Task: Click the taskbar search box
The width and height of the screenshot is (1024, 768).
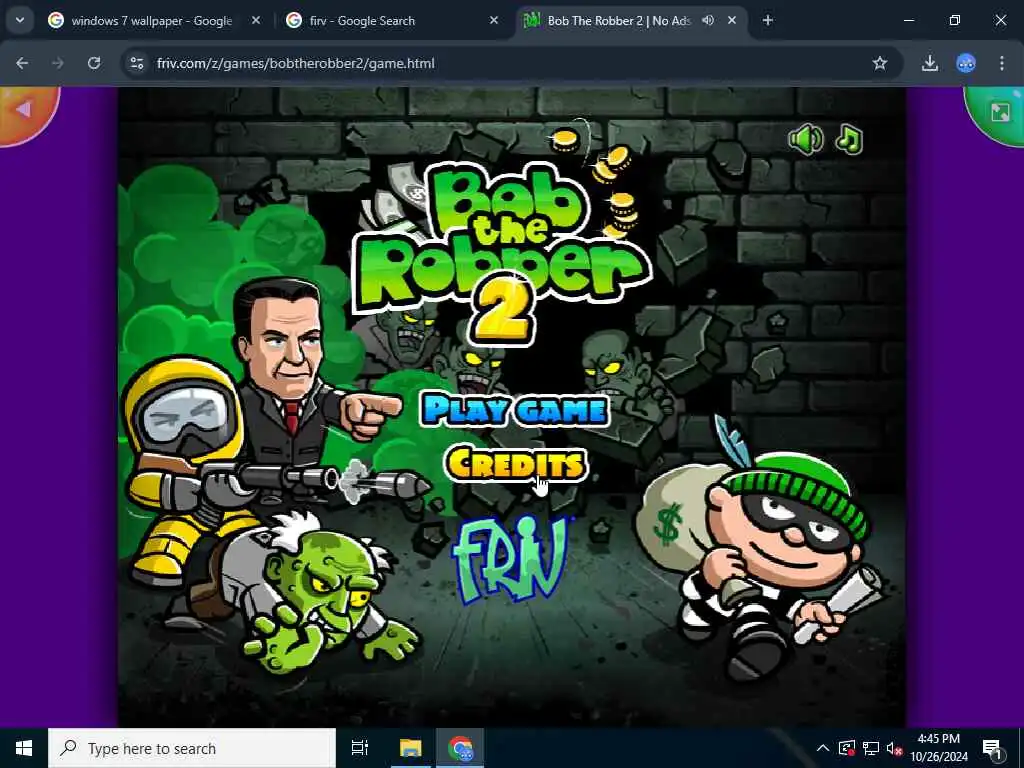Action: click(192, 748)
